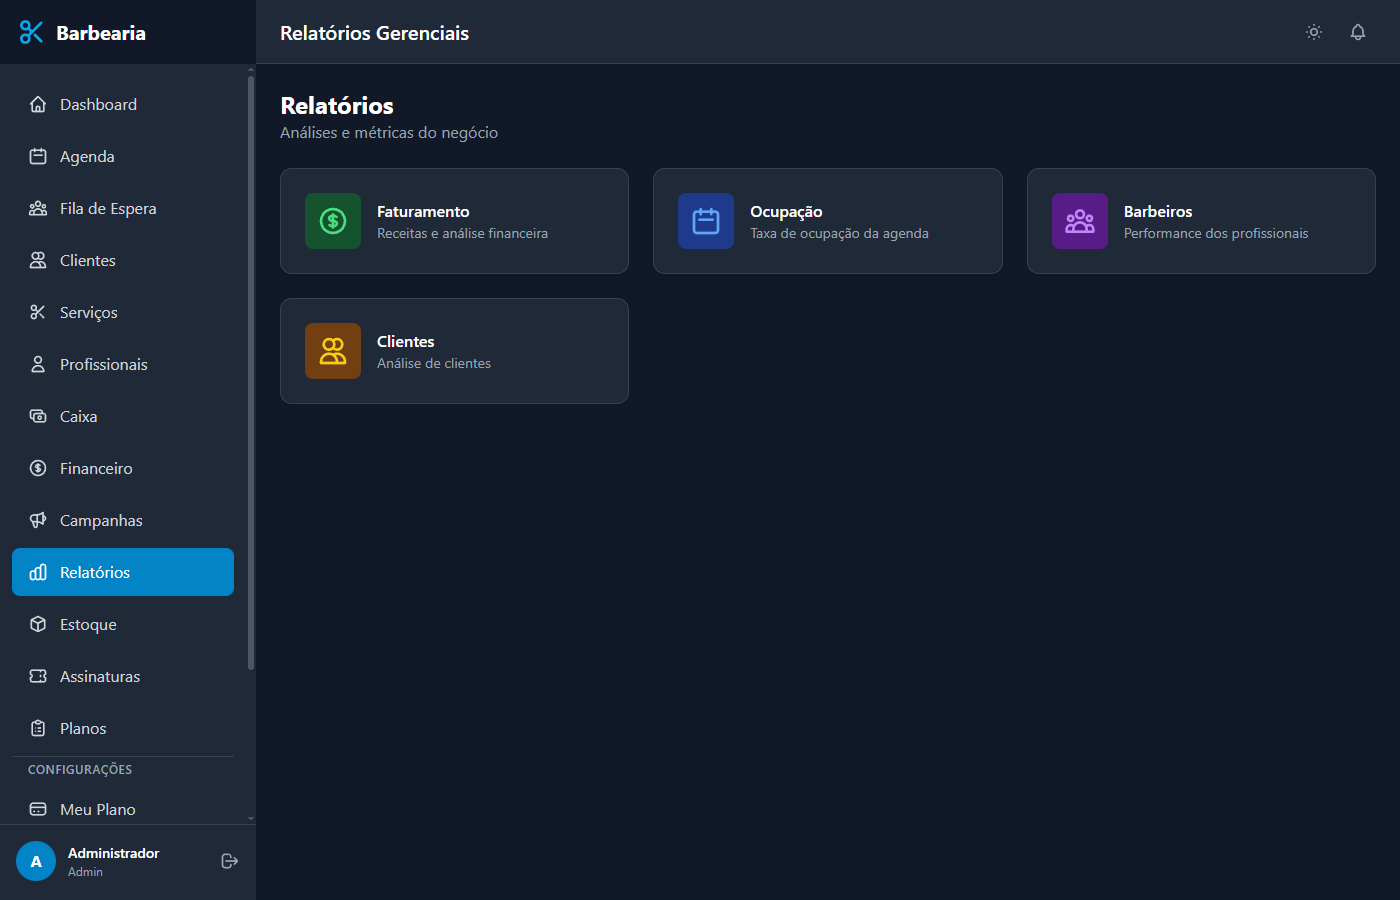Click the purple Barbeiros group icon
This screenshot has height=900, width=1400.
coord(1080,221)
